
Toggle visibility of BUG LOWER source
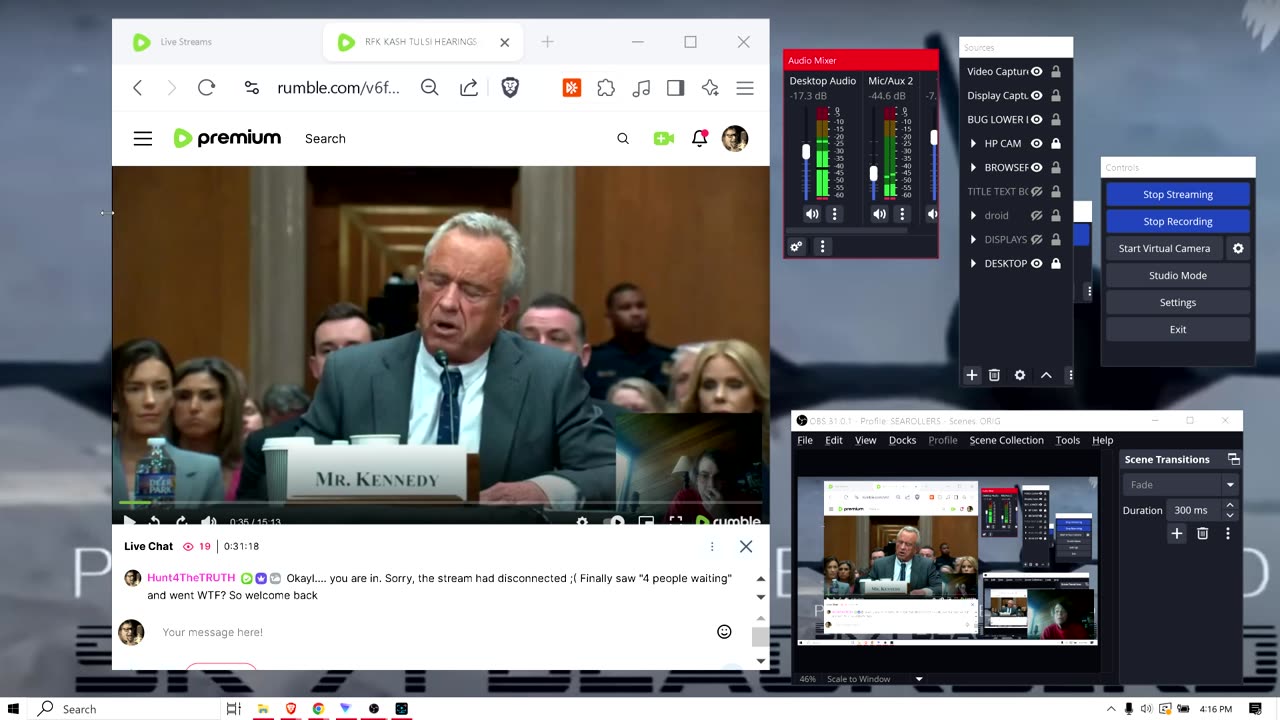coord(1037,119)
